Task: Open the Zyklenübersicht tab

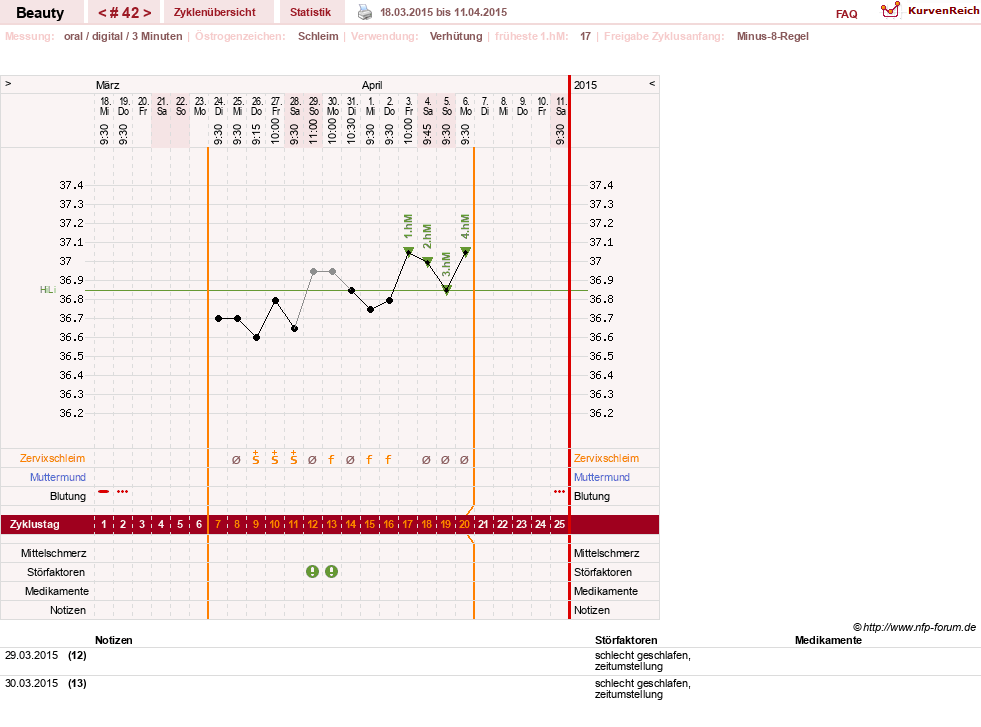Action: pos(215,12)
